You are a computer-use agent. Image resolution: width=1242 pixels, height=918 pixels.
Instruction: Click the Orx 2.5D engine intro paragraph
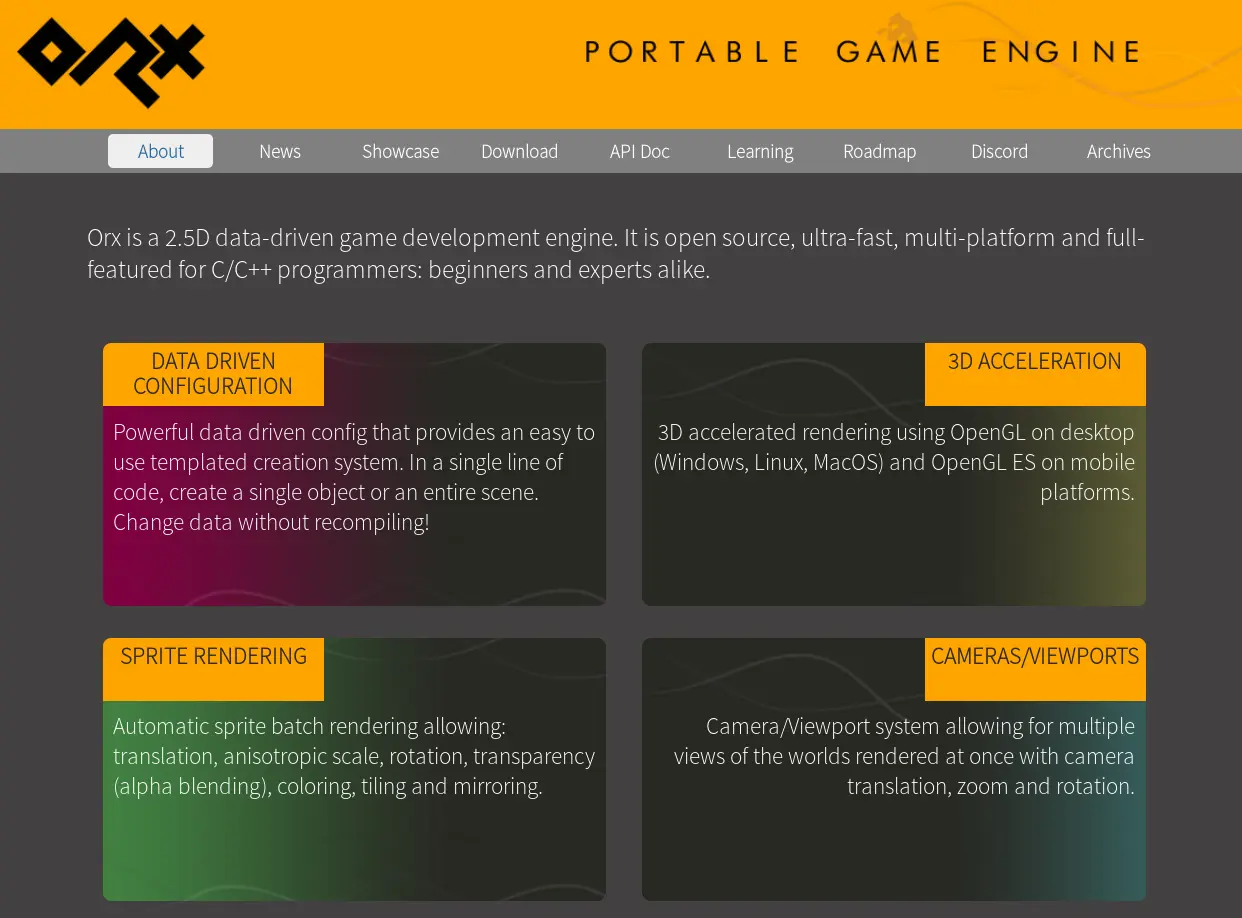615,253
